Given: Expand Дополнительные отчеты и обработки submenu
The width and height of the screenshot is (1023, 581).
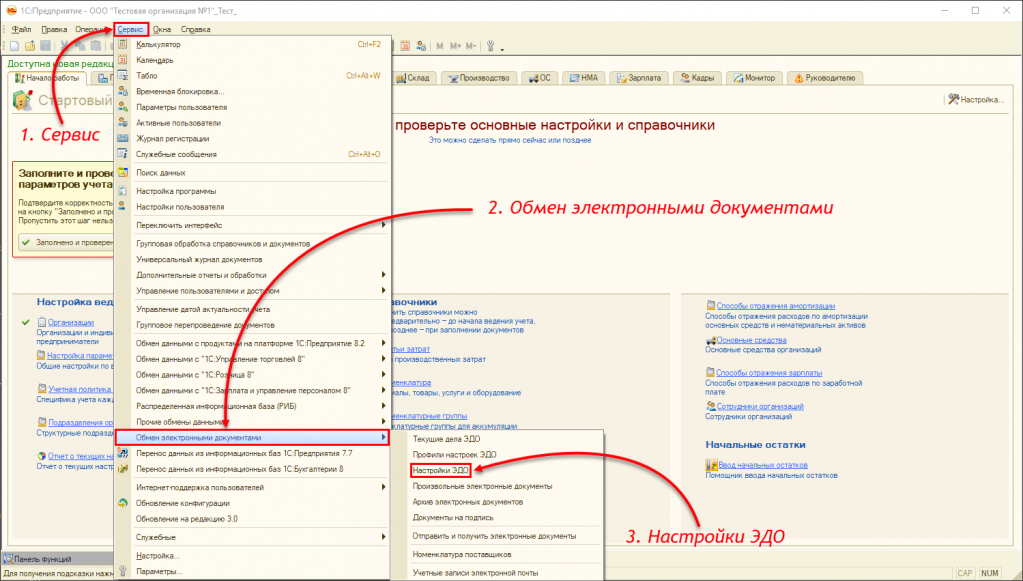Looking at the screenshot, I should click(253, 275).
